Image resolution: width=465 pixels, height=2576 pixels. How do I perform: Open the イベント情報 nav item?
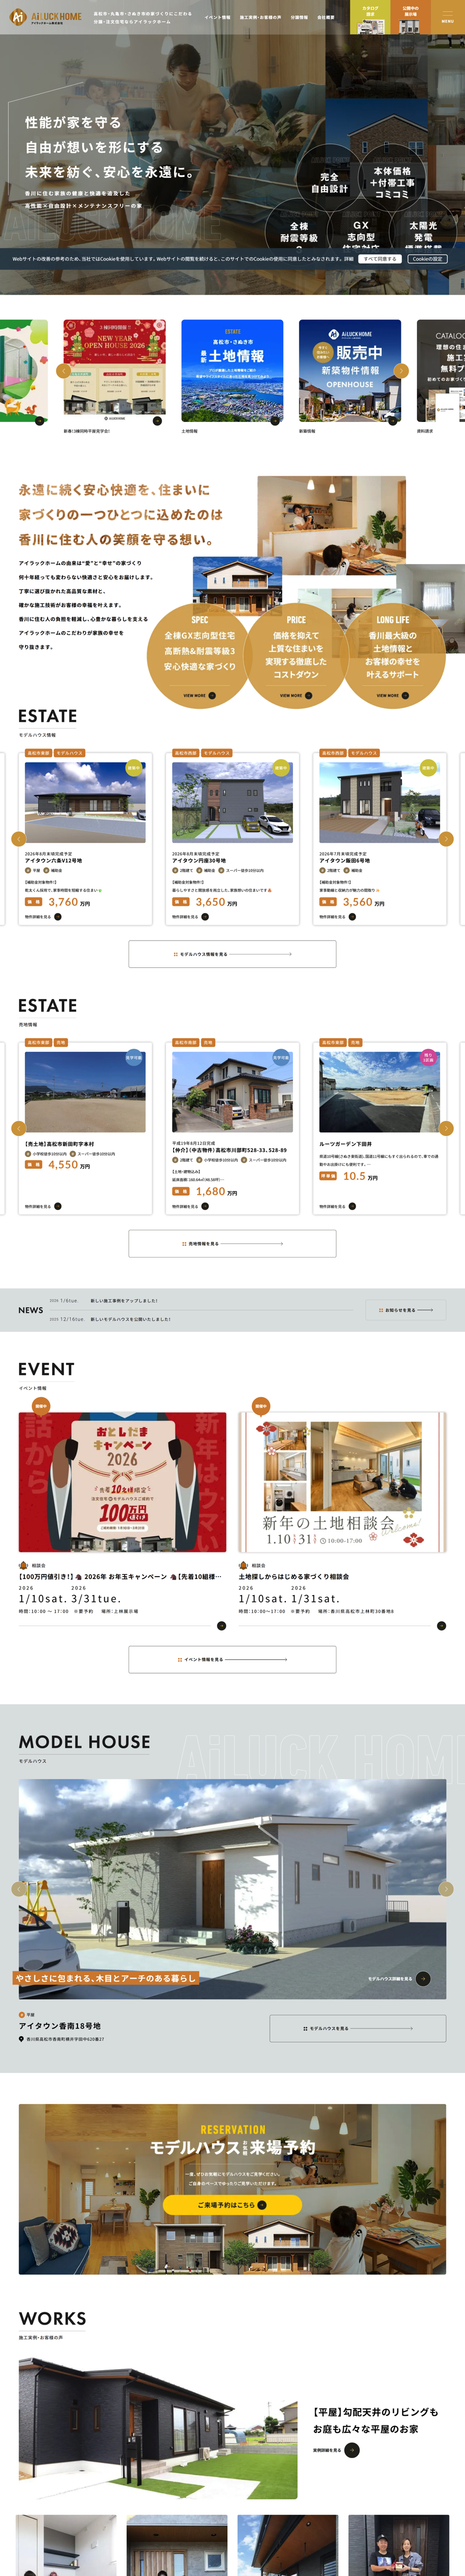point(217,17)
